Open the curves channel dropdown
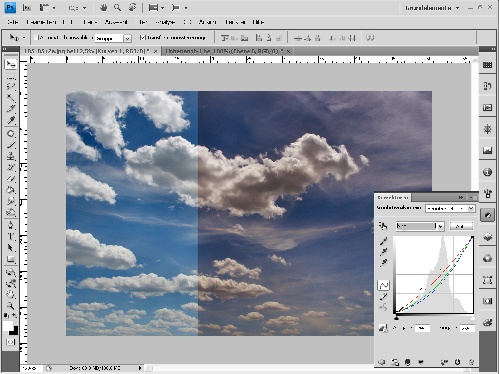Viewport: 499px width, 374px height. [x=420, y=226]
